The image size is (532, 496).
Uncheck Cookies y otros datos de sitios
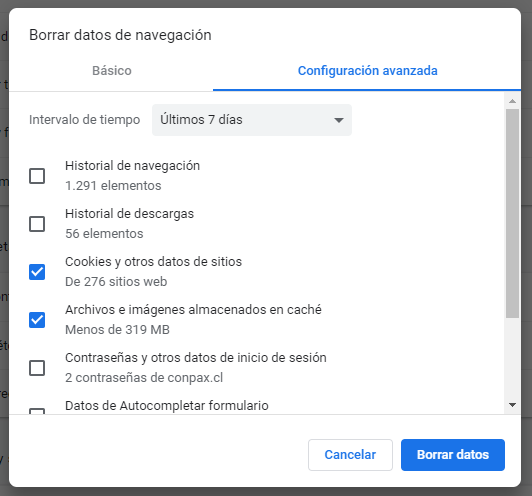[x=37, y=272]
